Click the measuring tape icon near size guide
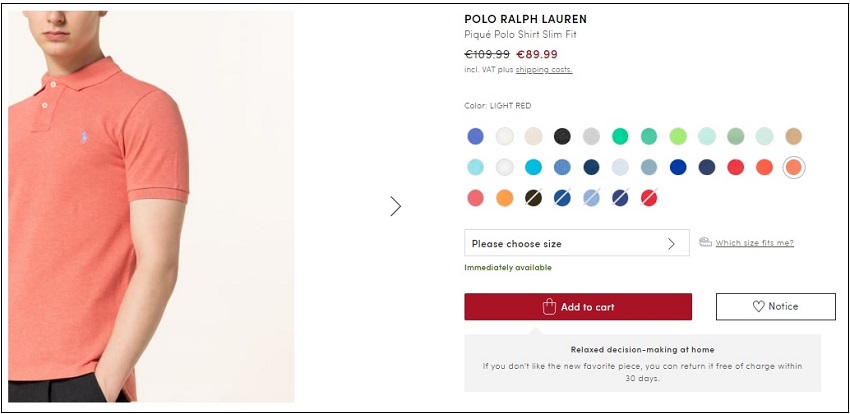Screen dimensions: 850x414 [x=705, y=242]
